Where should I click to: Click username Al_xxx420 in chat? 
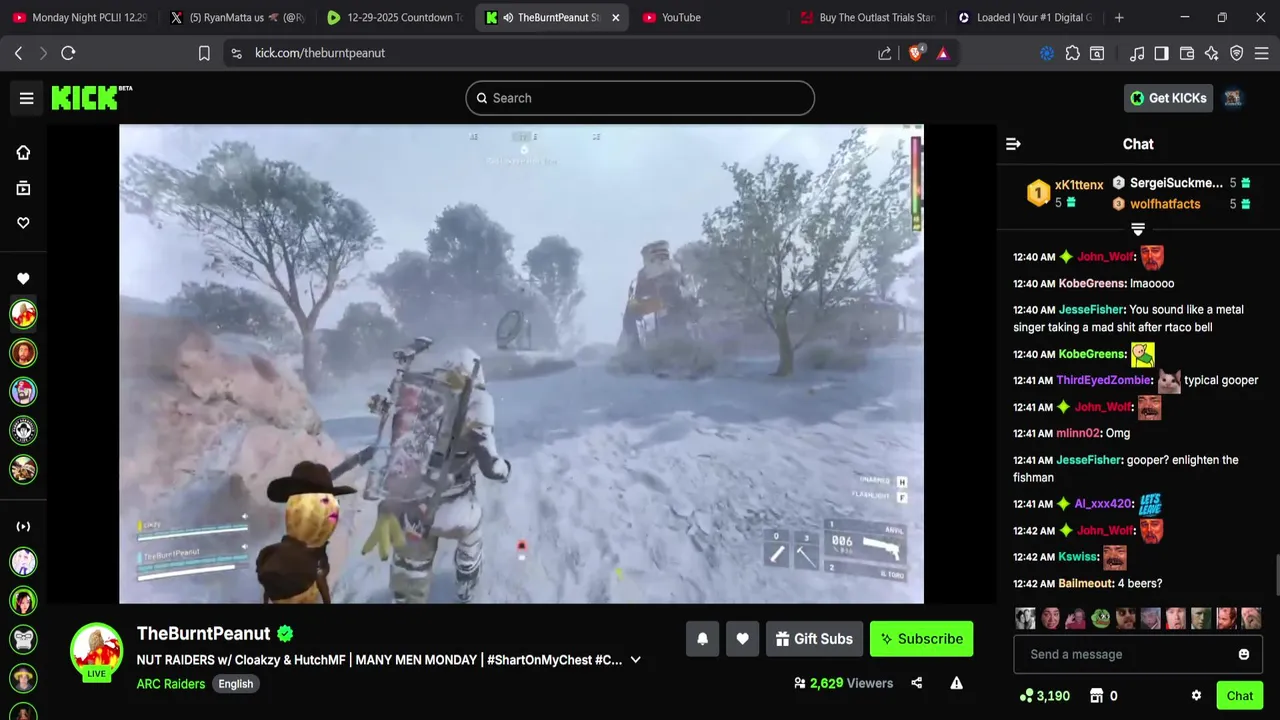tap(1104, 504)
